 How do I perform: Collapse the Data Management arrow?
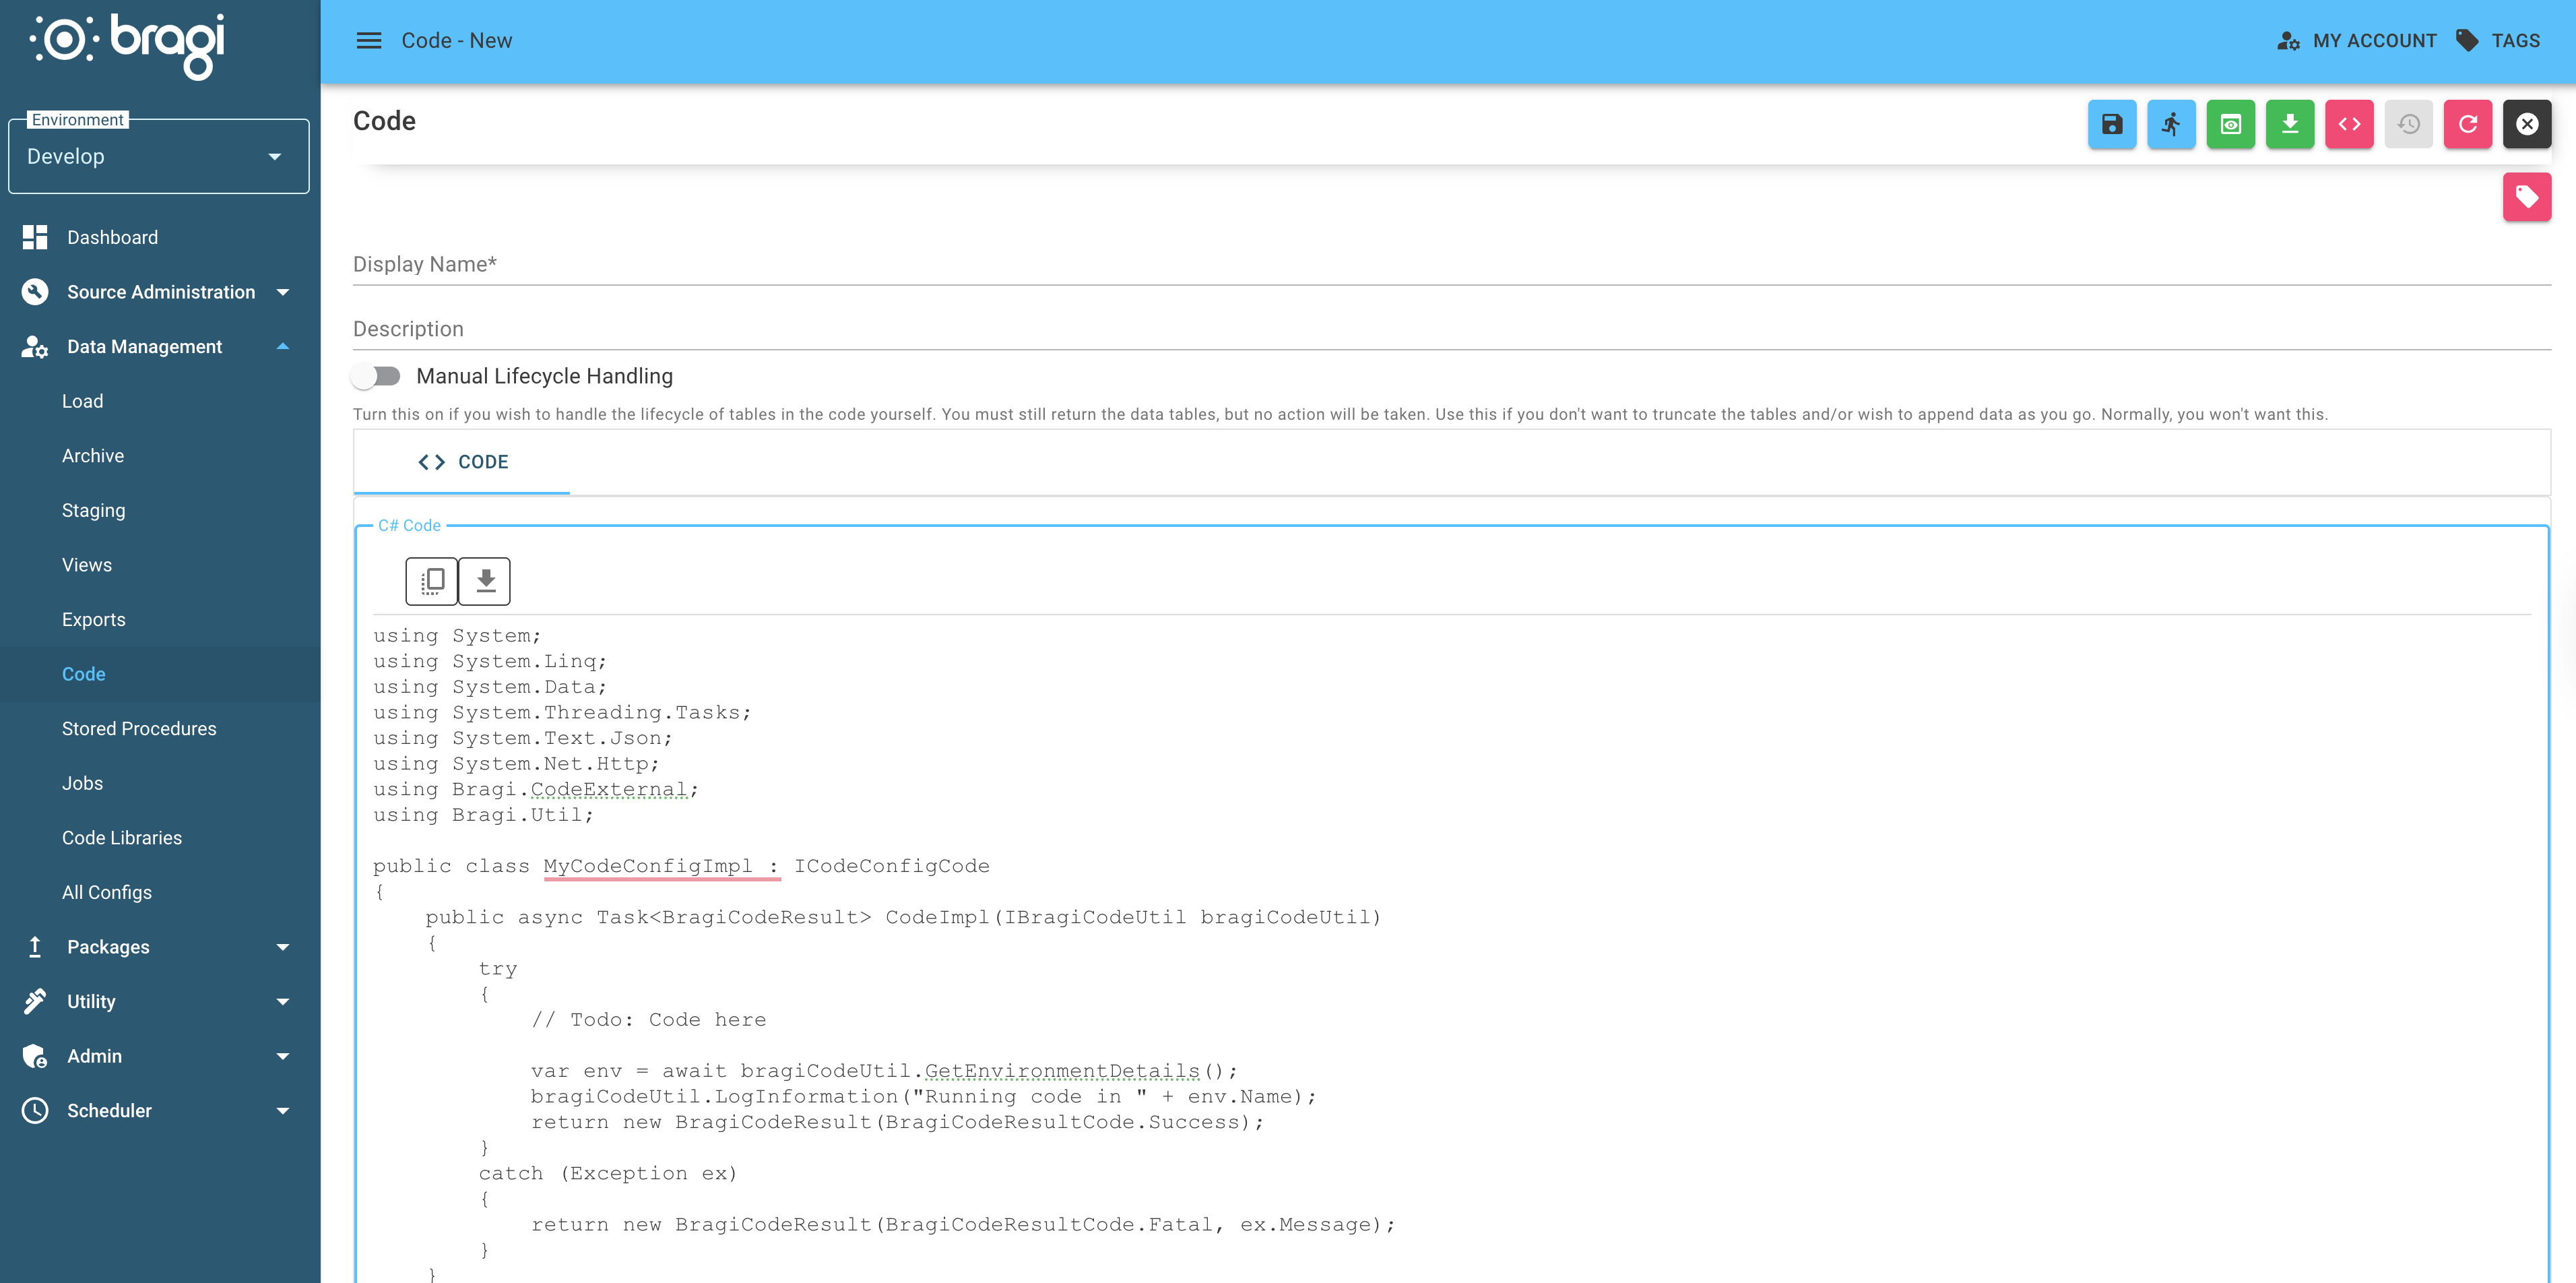coord(283,347)
